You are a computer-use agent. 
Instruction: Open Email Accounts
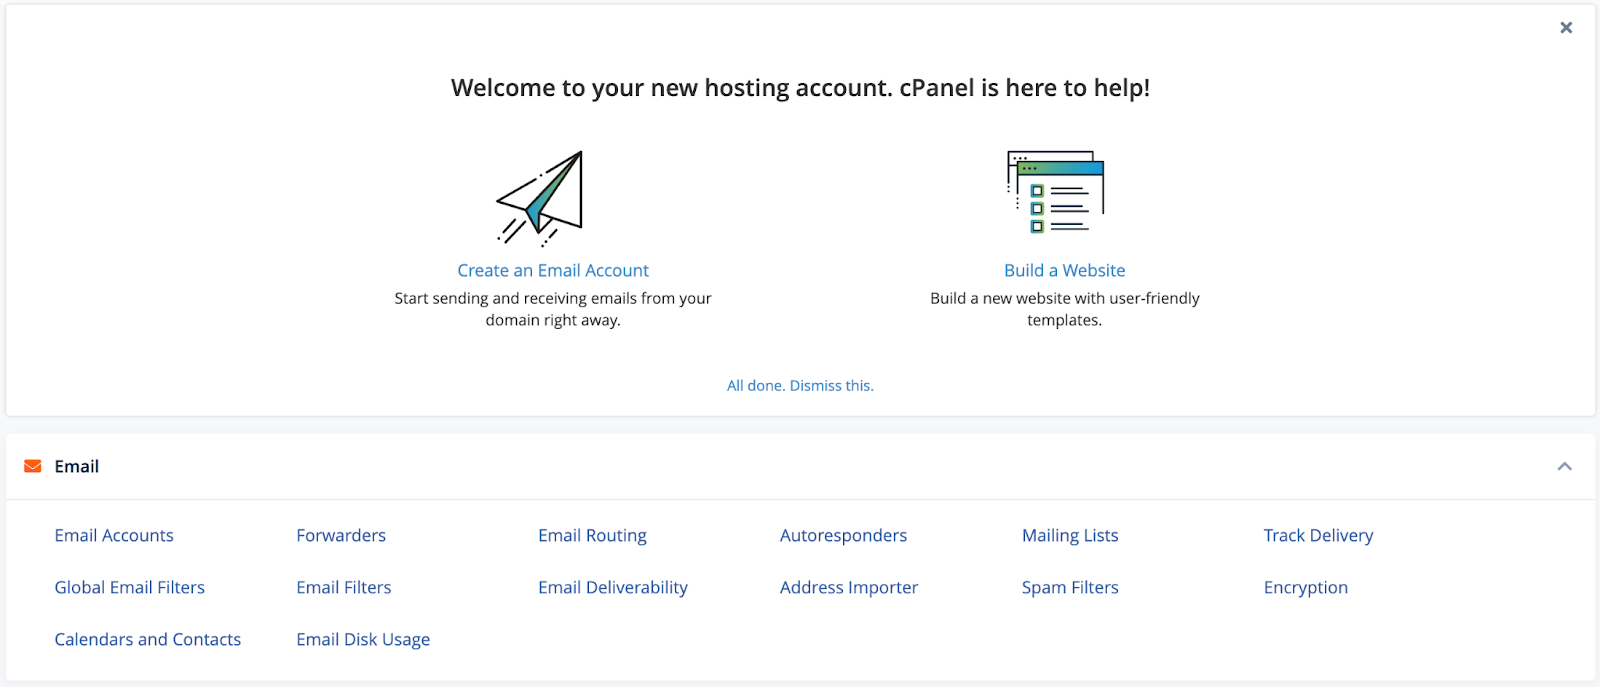point(114,536)
